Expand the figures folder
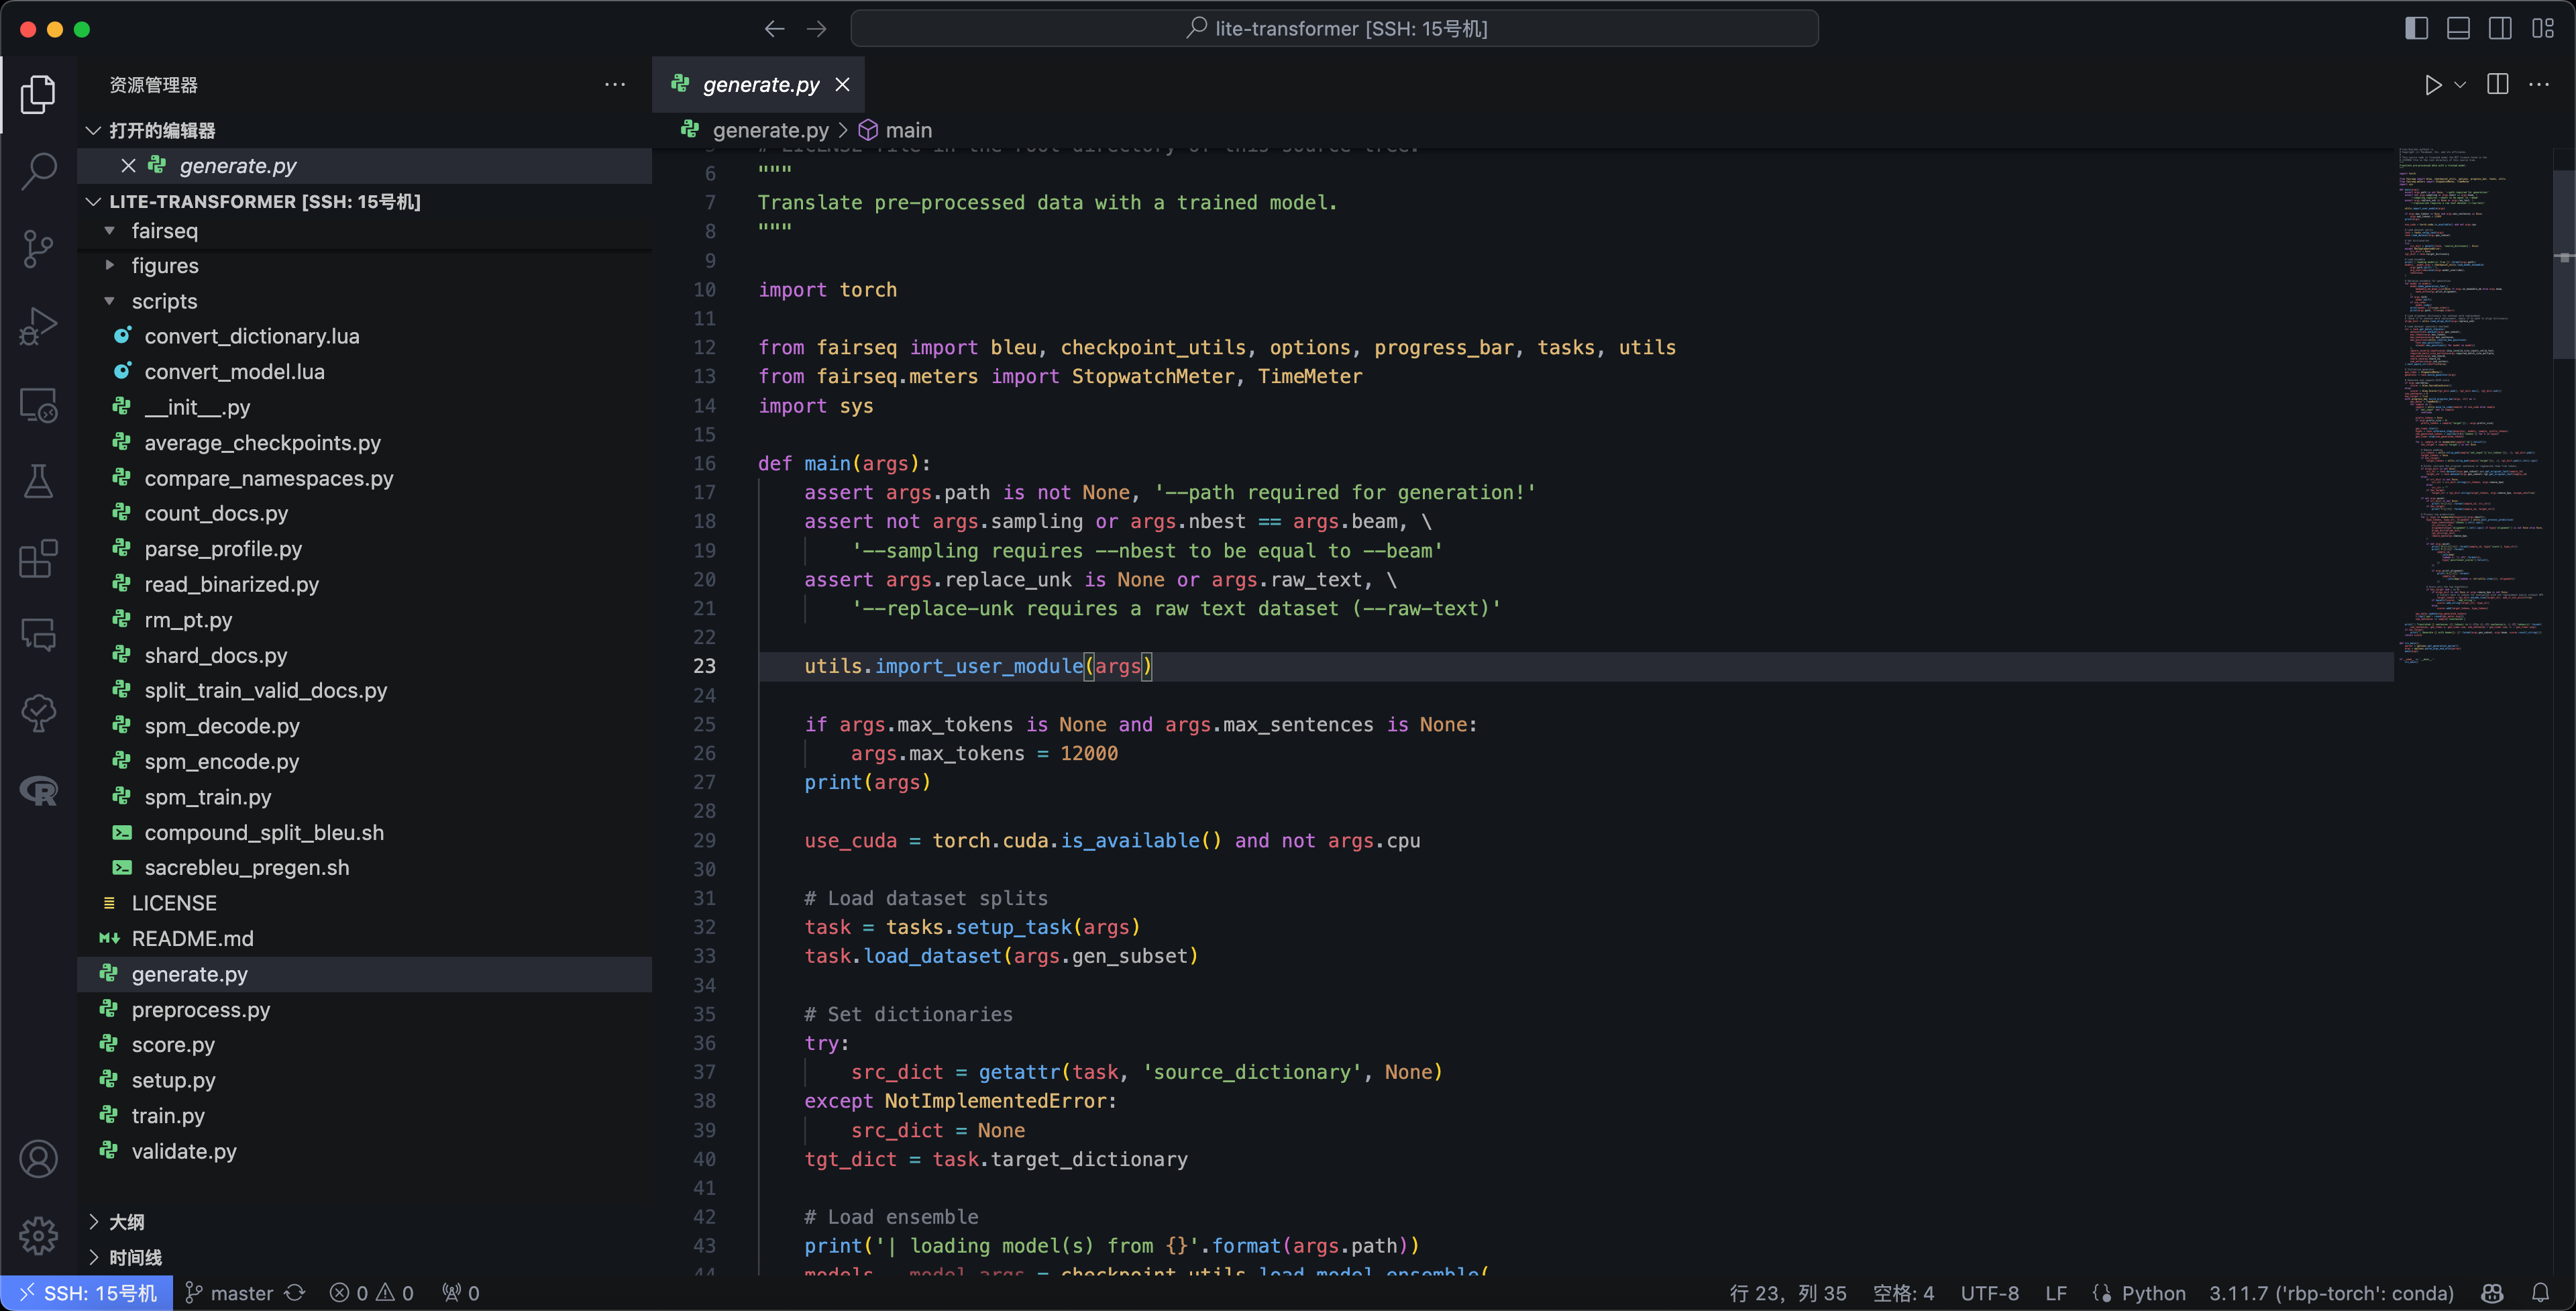 tap(165, 266)
